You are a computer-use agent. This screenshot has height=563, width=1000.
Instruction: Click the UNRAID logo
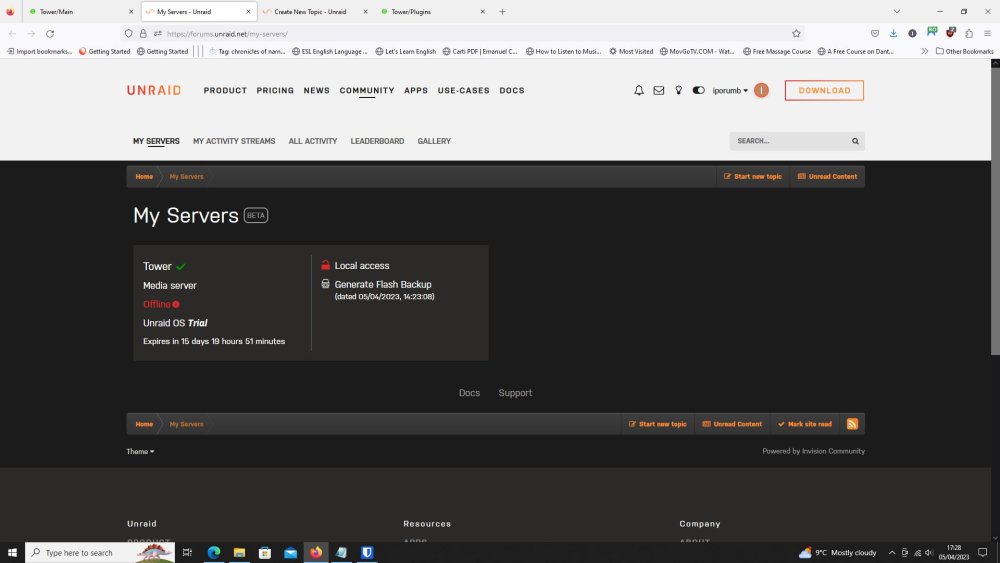point(154,91)
